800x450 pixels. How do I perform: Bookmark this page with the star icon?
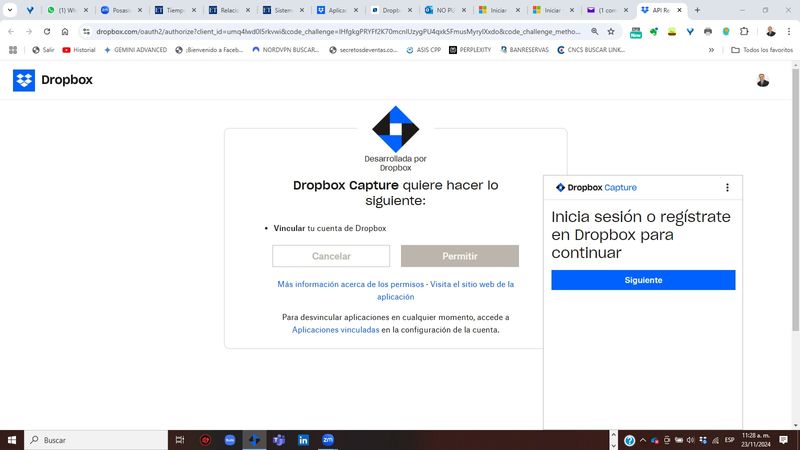click(611, 32)
